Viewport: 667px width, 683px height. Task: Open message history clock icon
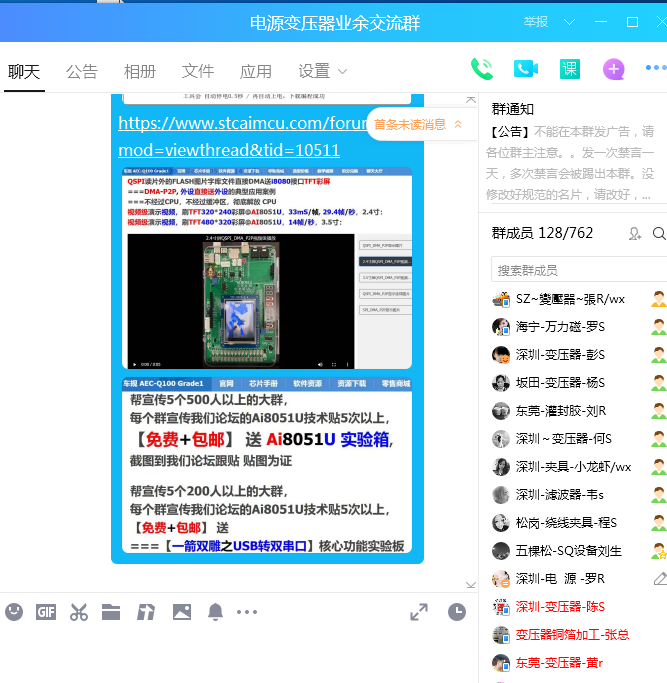pos(457,612)
